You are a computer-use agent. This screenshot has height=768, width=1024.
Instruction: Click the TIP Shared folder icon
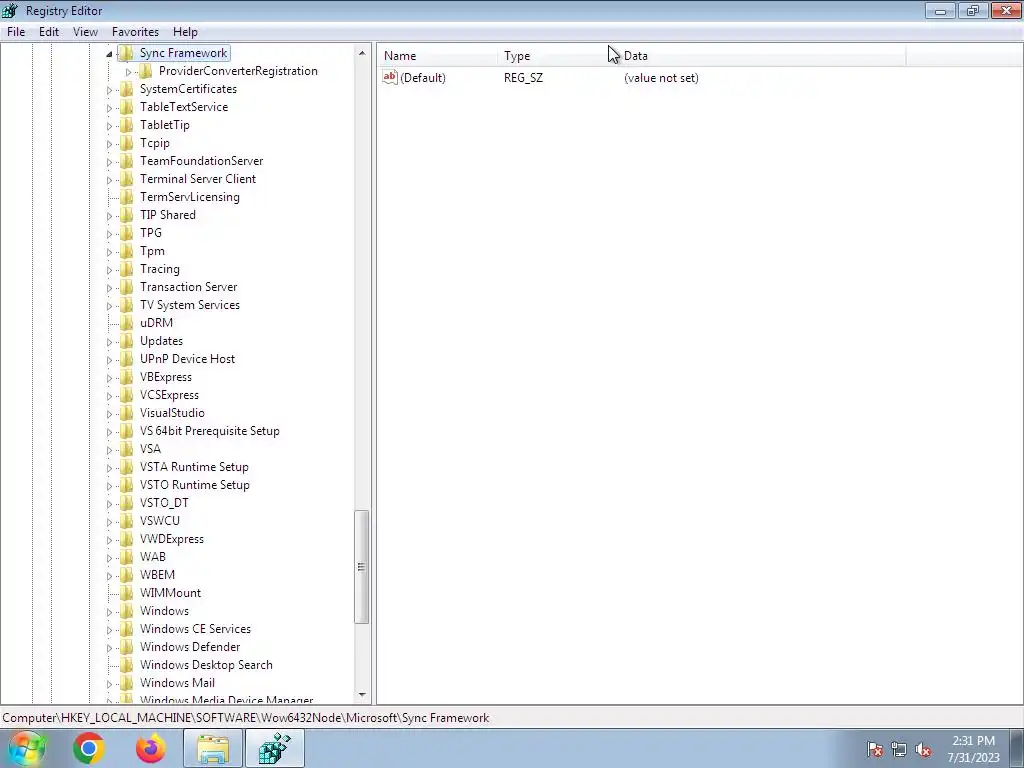point(127,215)
